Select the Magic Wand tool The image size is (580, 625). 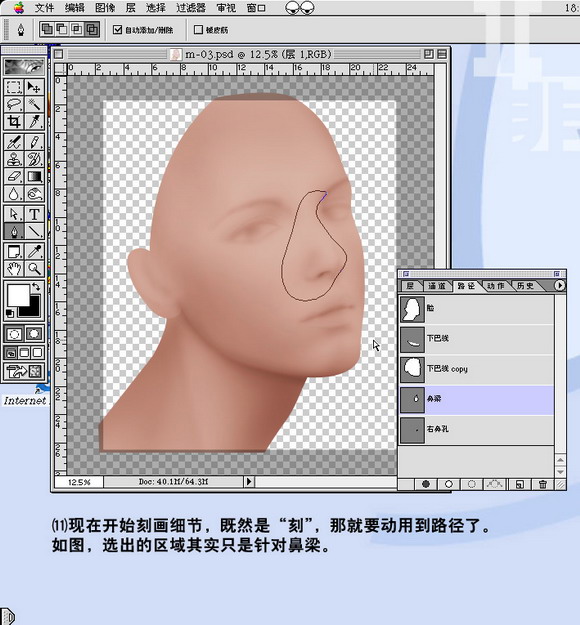(x=34, y=104)
